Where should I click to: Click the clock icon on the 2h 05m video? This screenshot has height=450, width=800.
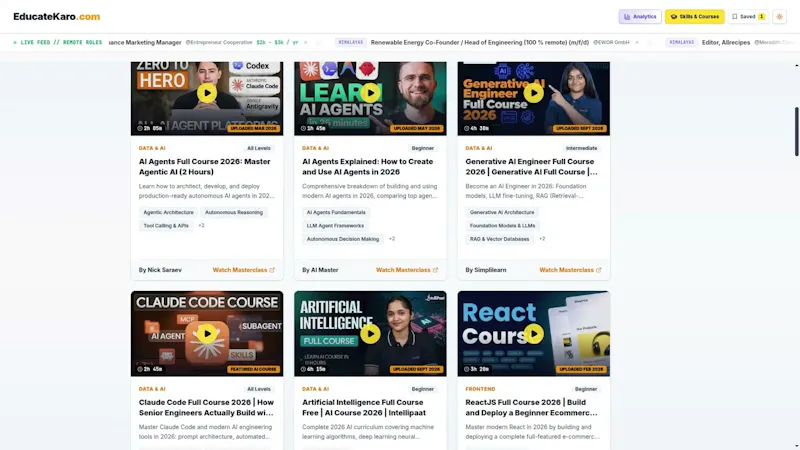coord(140,129)
